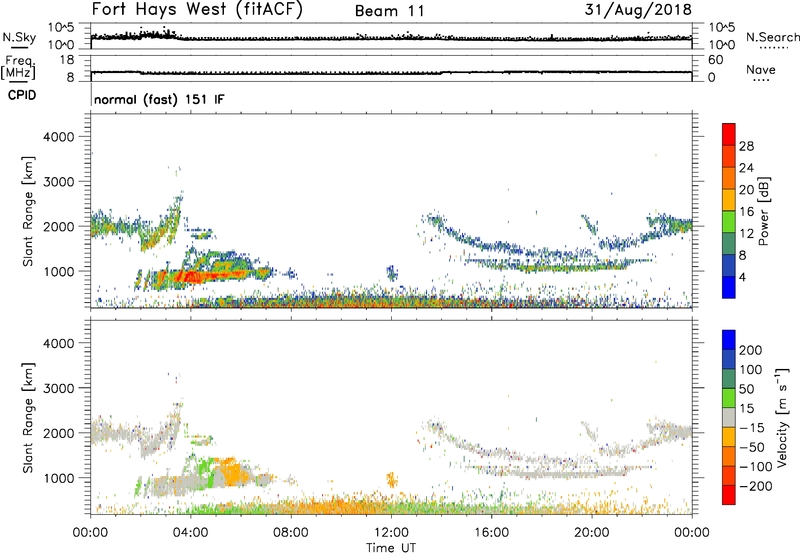The image size is (800, 554).
Task: Click the 'Fort Hays West (fitACF)' title
Action: (197, 10)
